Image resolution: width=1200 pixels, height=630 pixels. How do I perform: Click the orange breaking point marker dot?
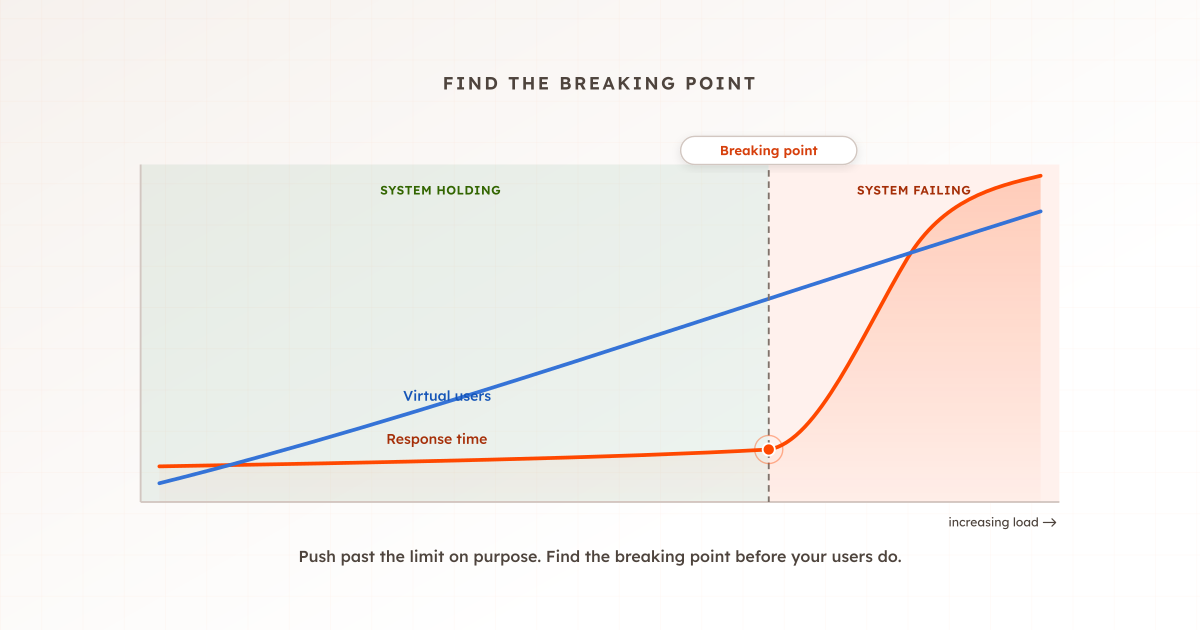(x=769, y=450)
